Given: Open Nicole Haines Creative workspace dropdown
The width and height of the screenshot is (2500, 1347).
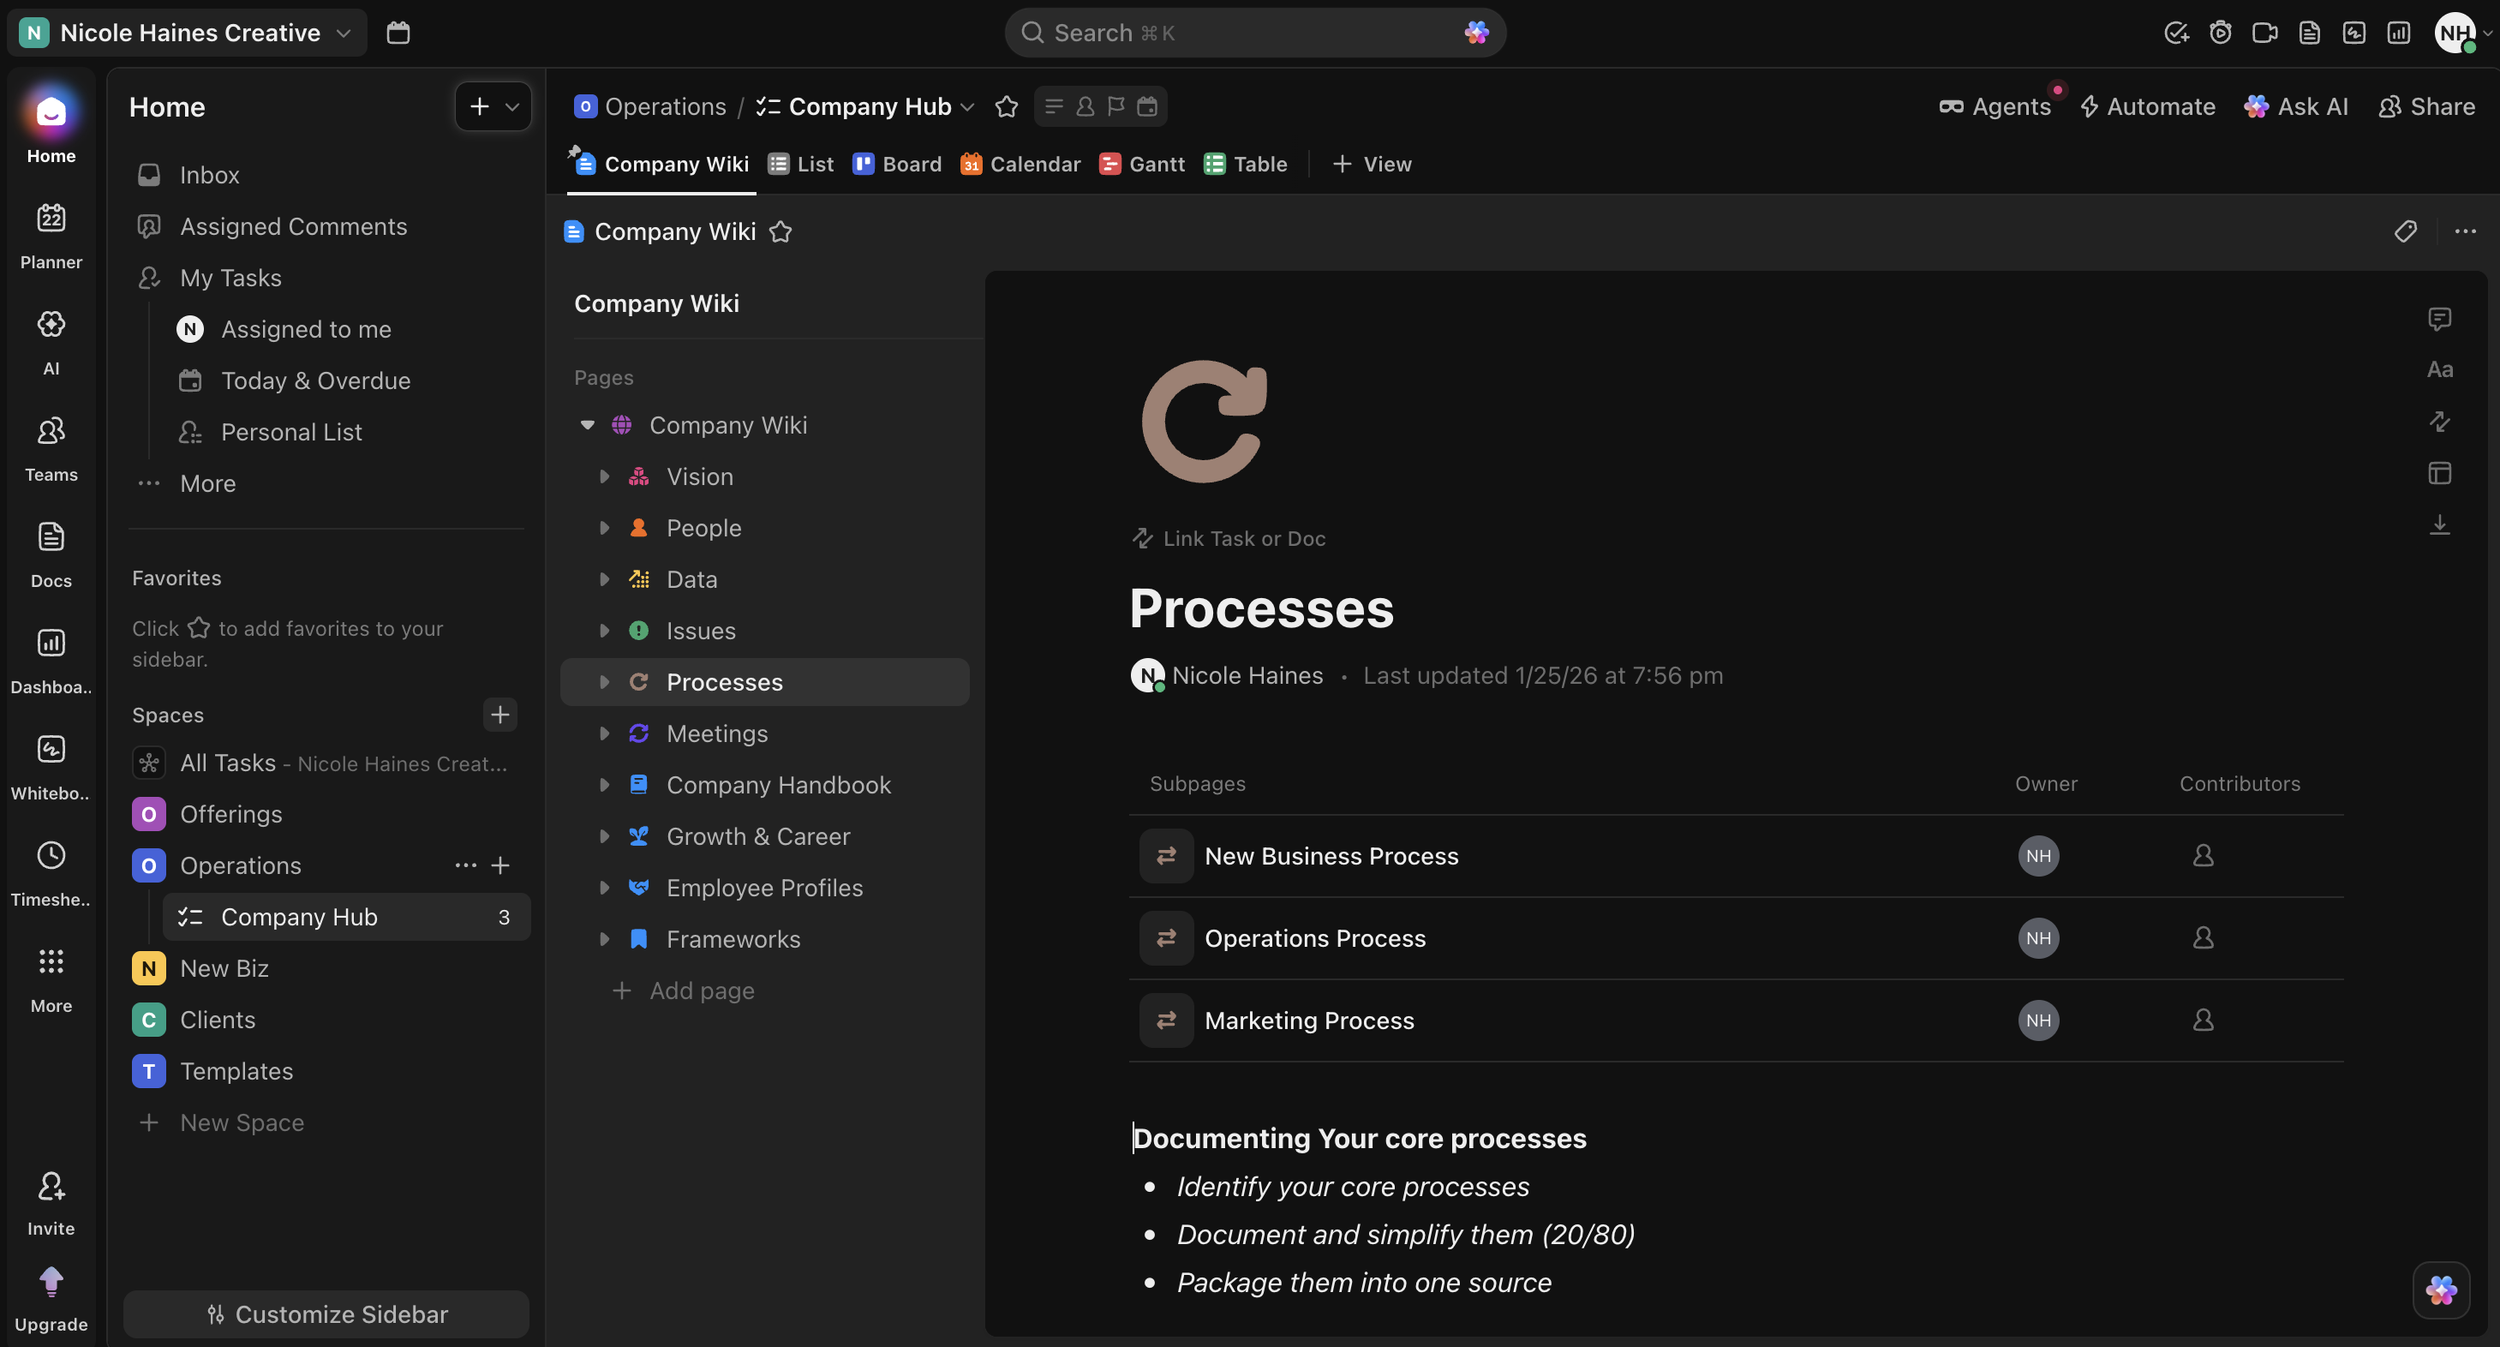Looking at the screenshot, I should [189, 33].
